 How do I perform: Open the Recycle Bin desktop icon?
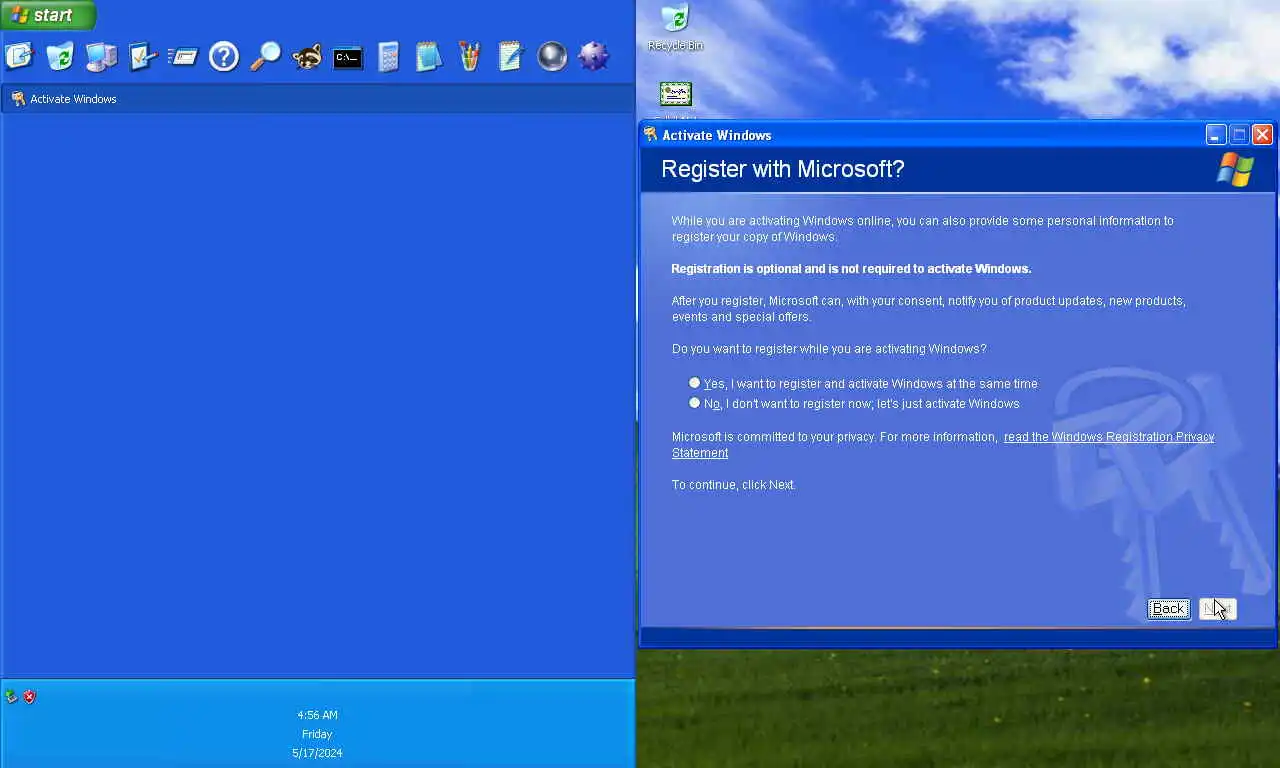[x=675, y=27]
